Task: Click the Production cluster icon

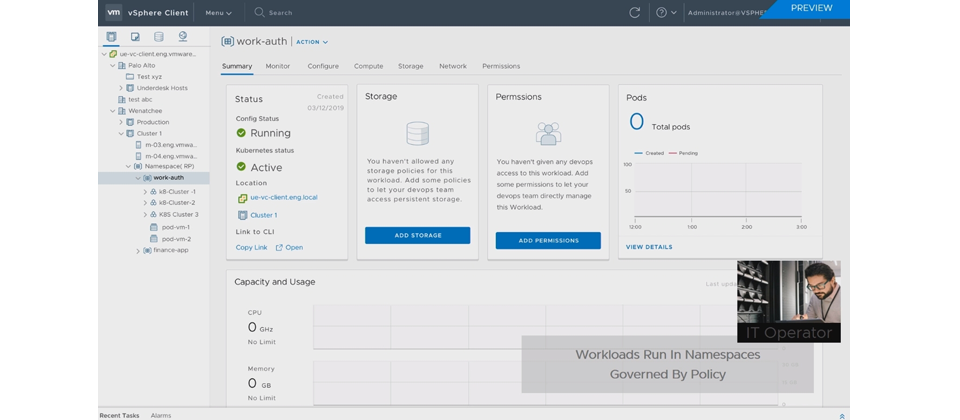Action: pos(130,122)
